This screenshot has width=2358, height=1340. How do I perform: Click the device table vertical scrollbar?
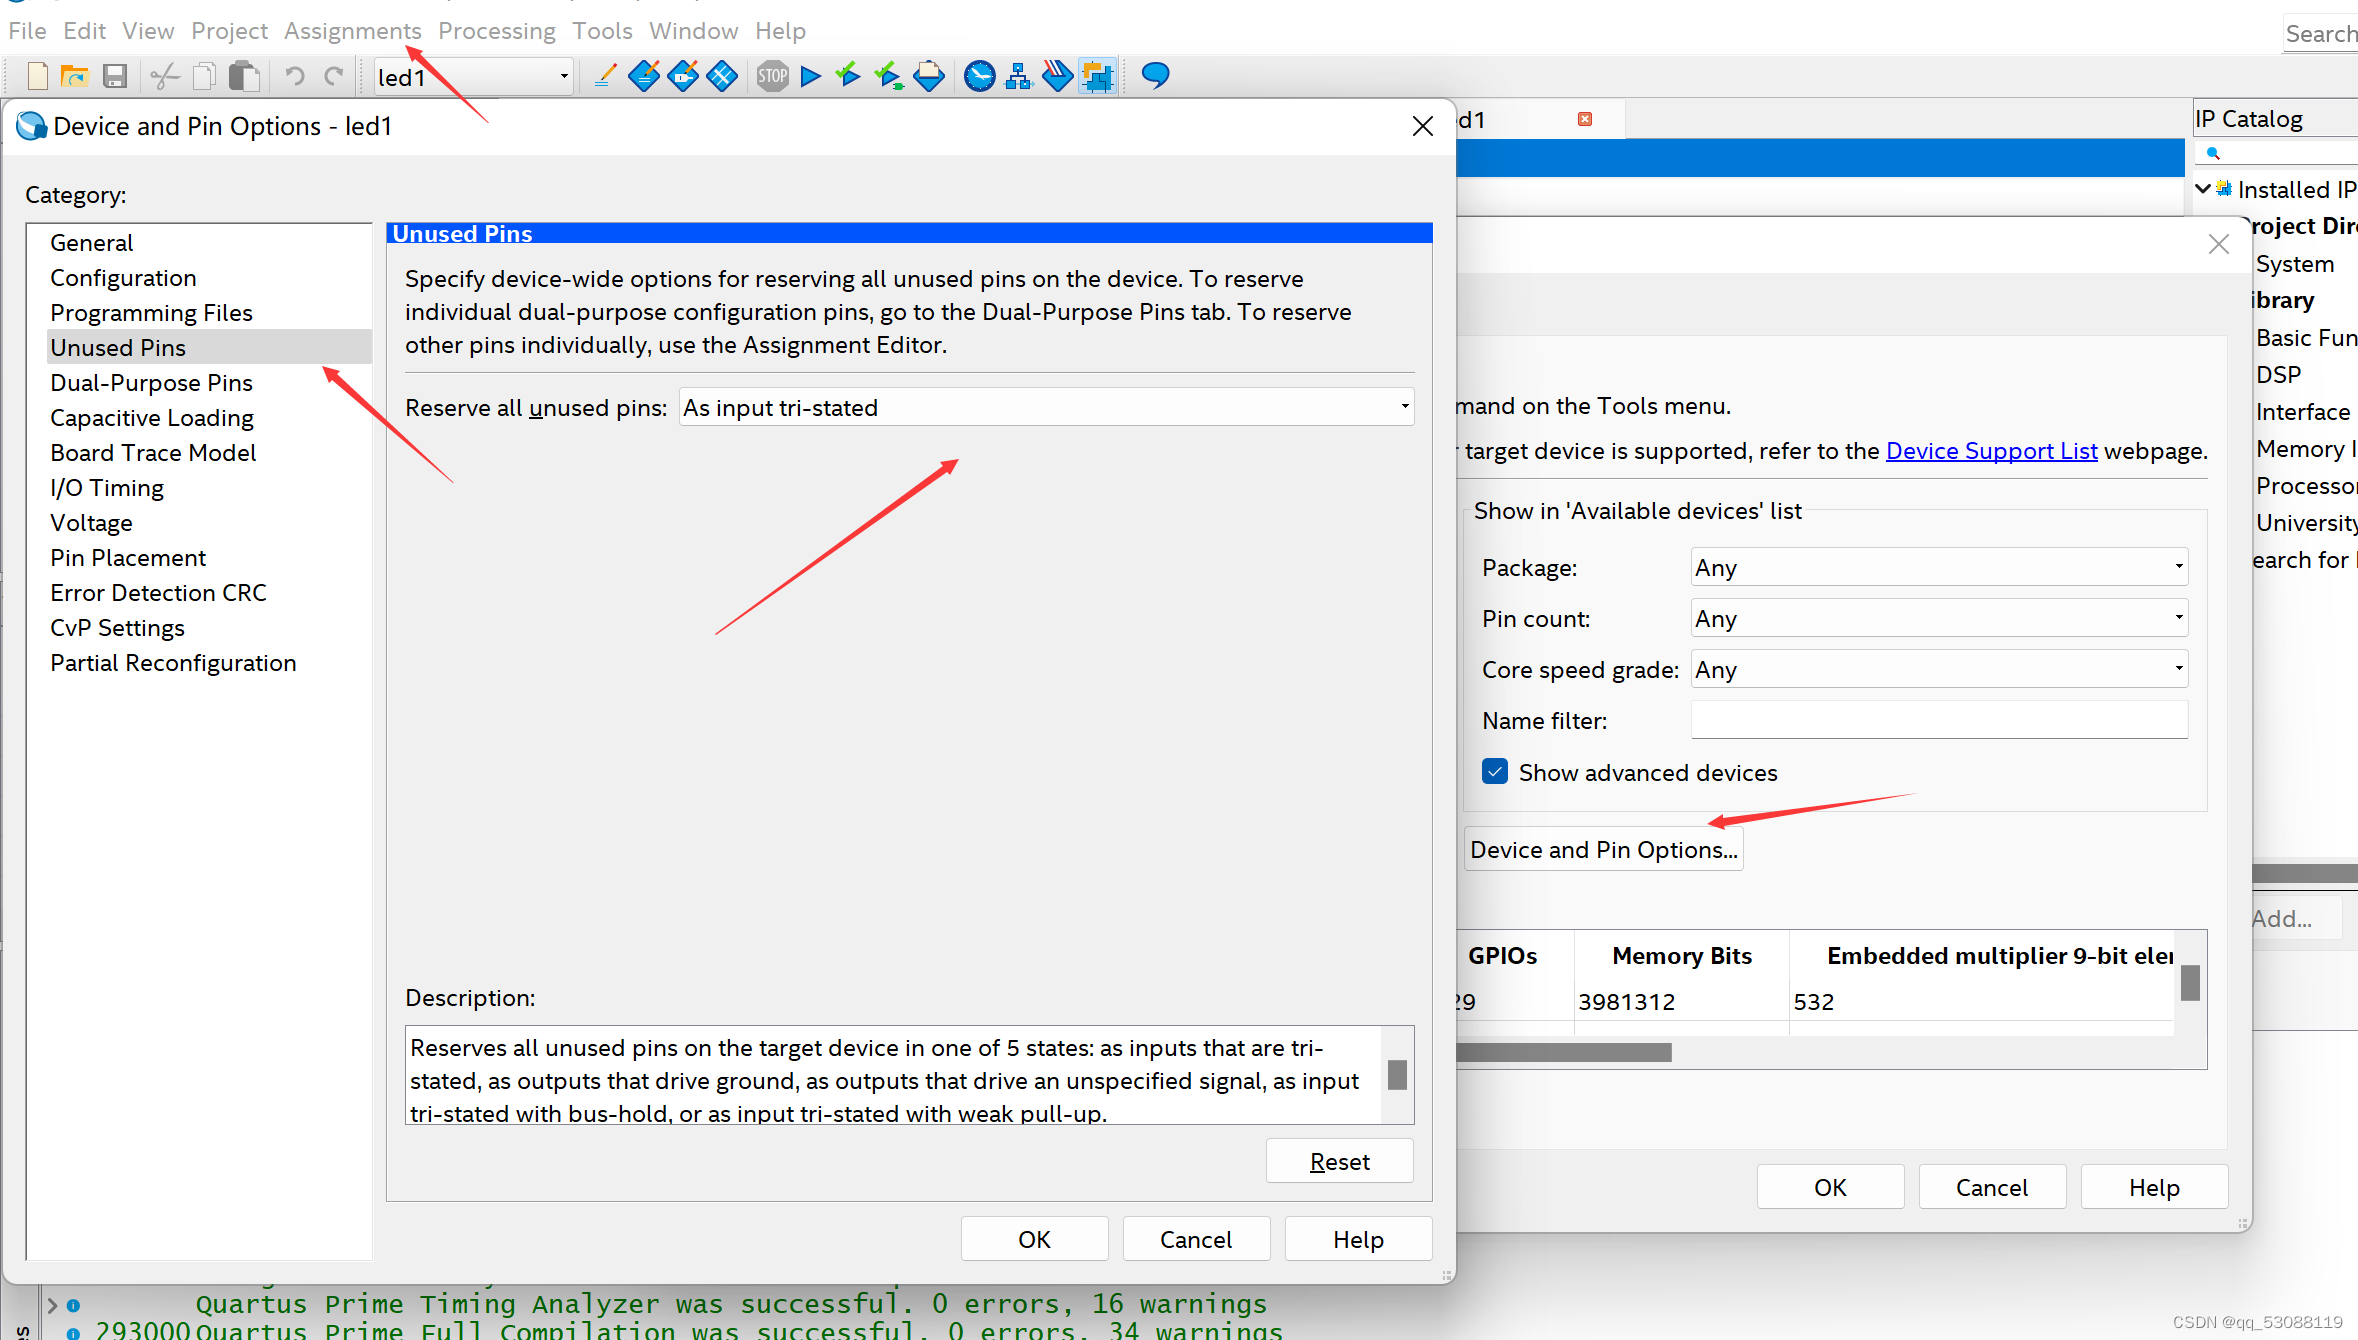(x=2190, y=983)
